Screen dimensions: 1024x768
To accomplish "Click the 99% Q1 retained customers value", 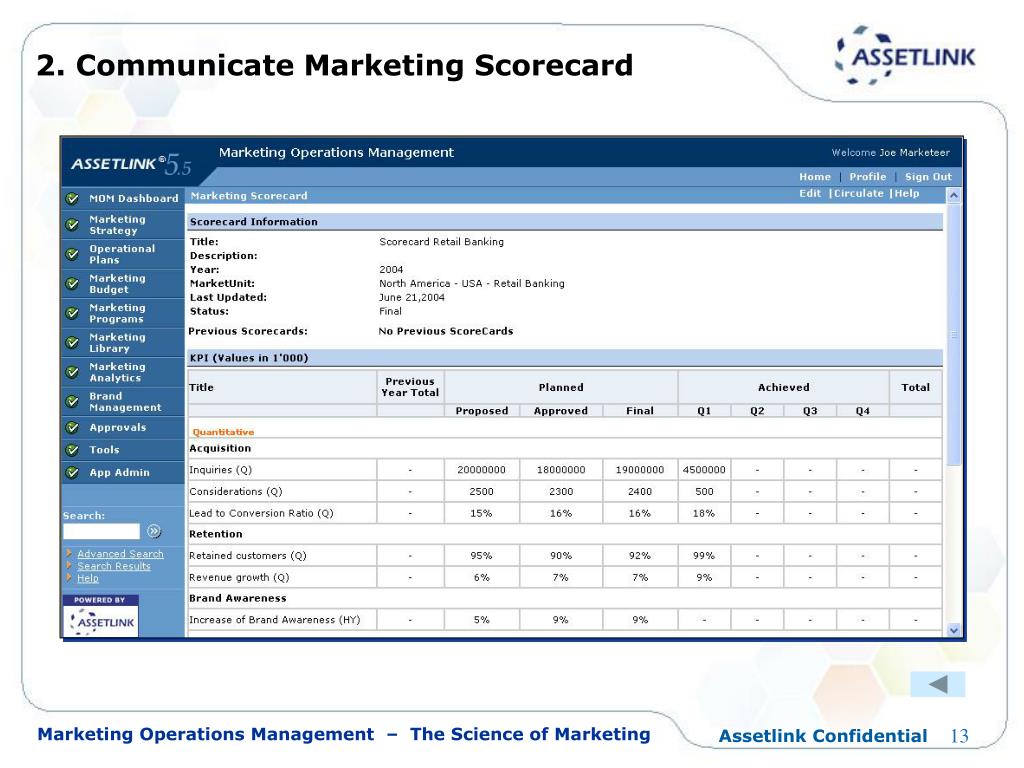I will (704, 556).
